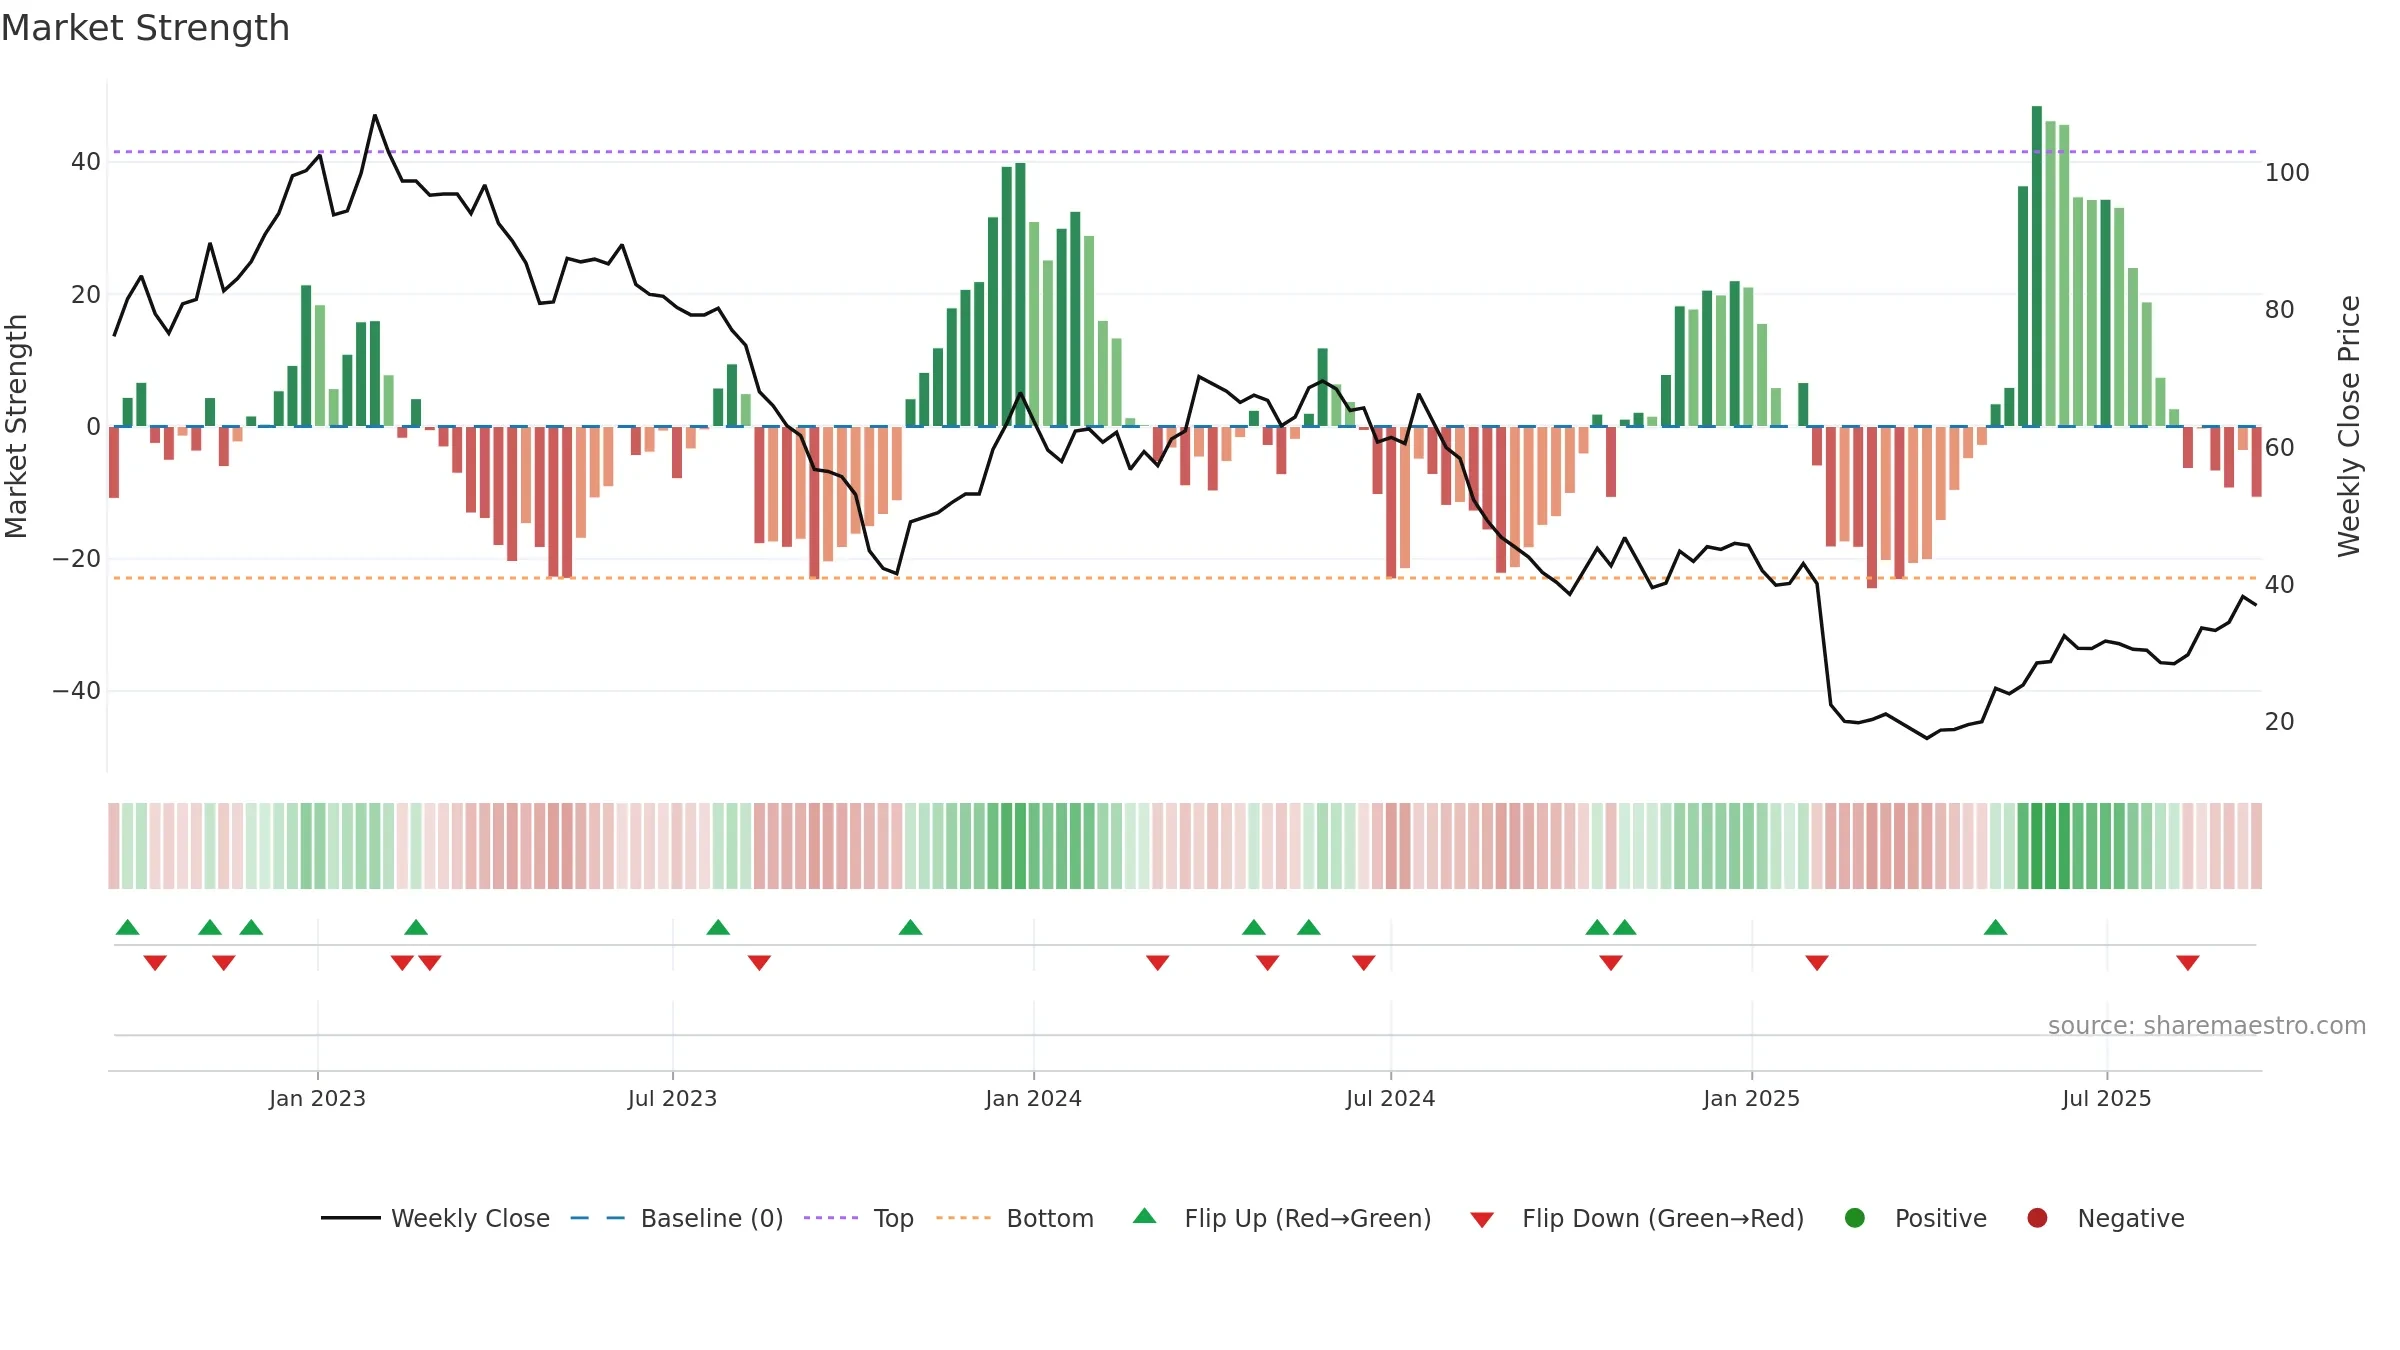Click the tallest green strength bar near June 2025
This screenshot has height=1350, width=2400.
tap(2036, 266)
